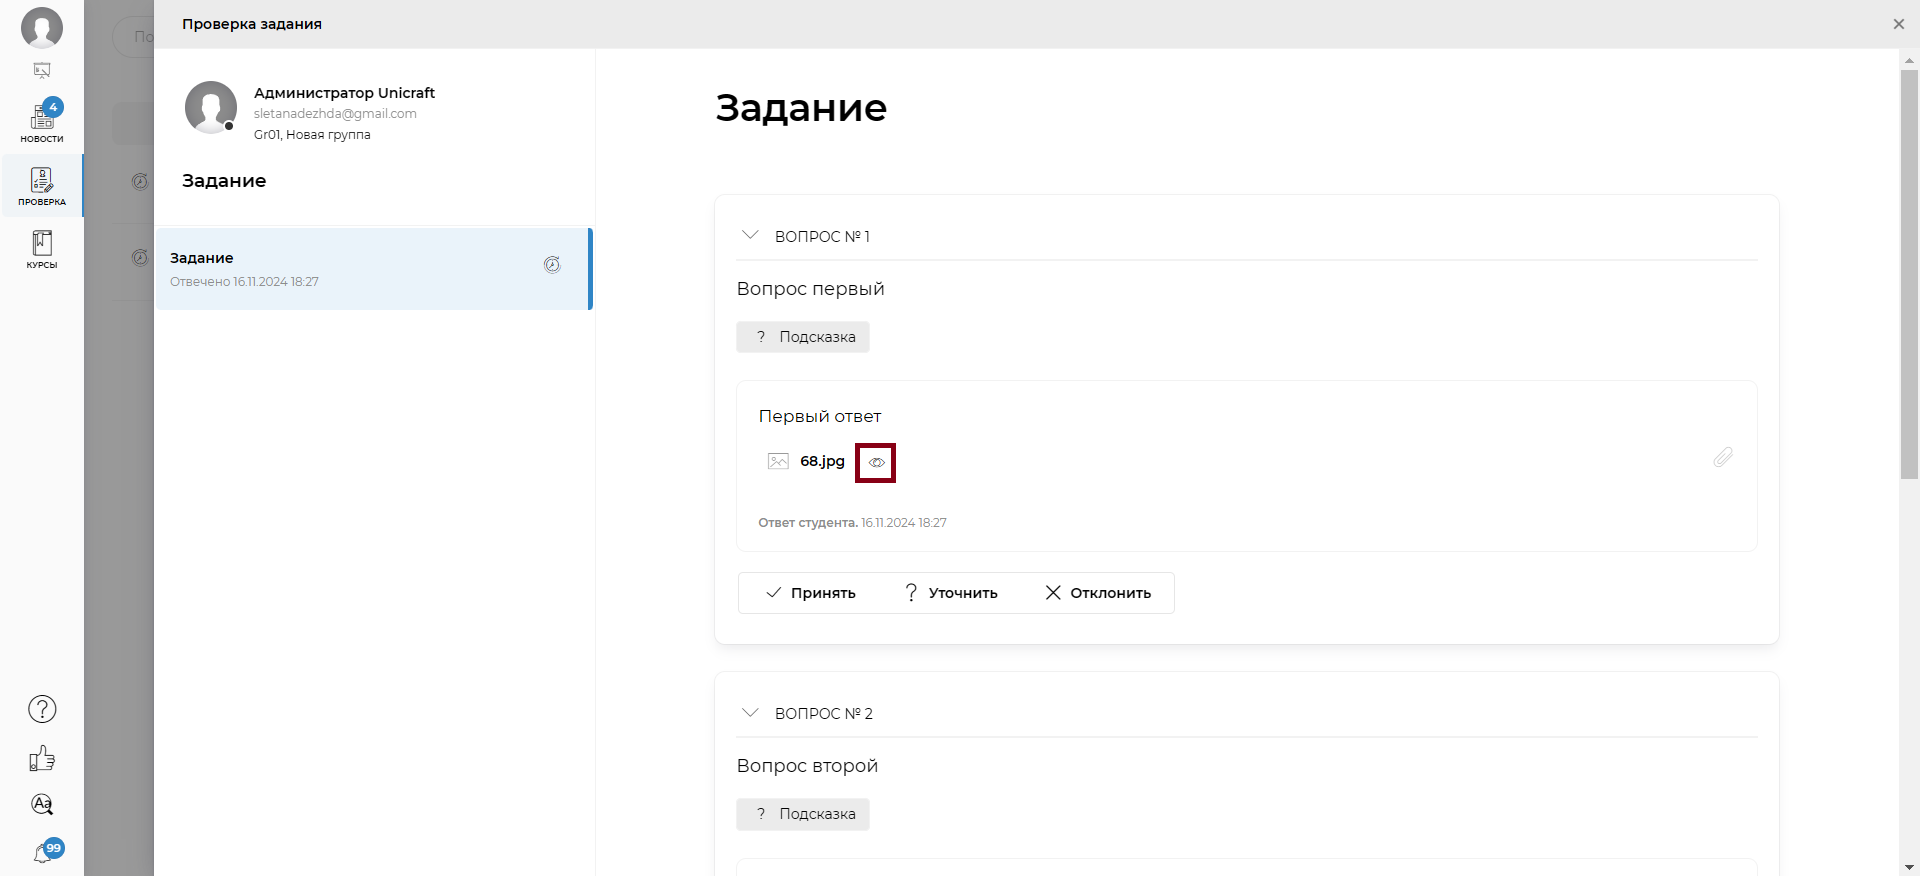Show Подсказка for Вопрос первый
The width and height of the screenshot is (1920, 876).
803,337
